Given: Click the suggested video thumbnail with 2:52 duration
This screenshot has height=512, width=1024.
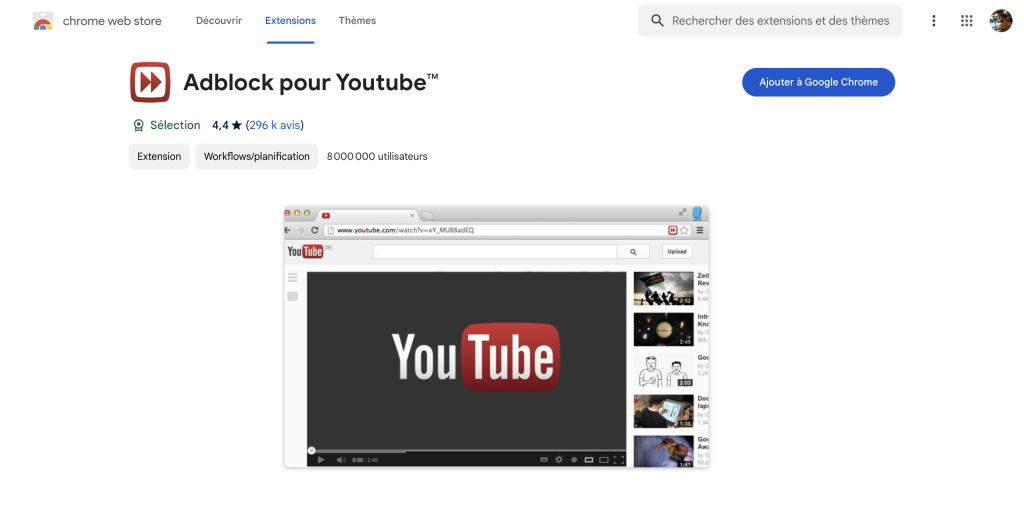Looking at the screenshot, I should [664, 289].
